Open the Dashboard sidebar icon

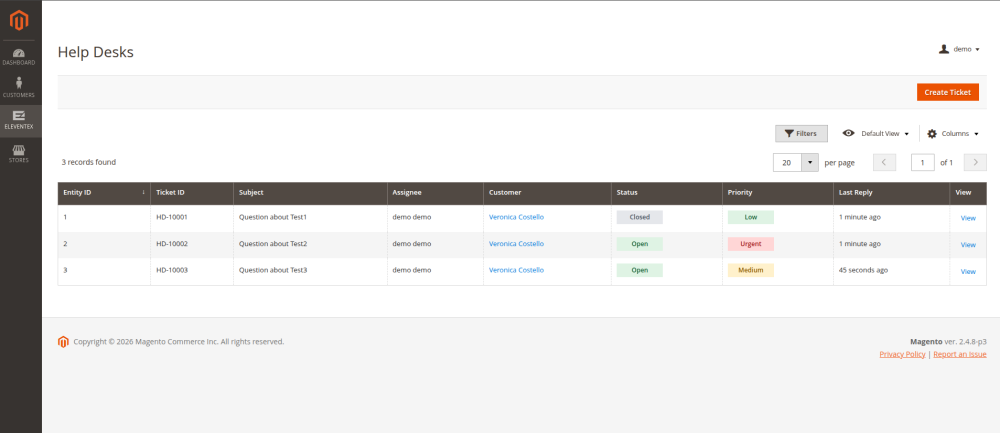[20, 56]
